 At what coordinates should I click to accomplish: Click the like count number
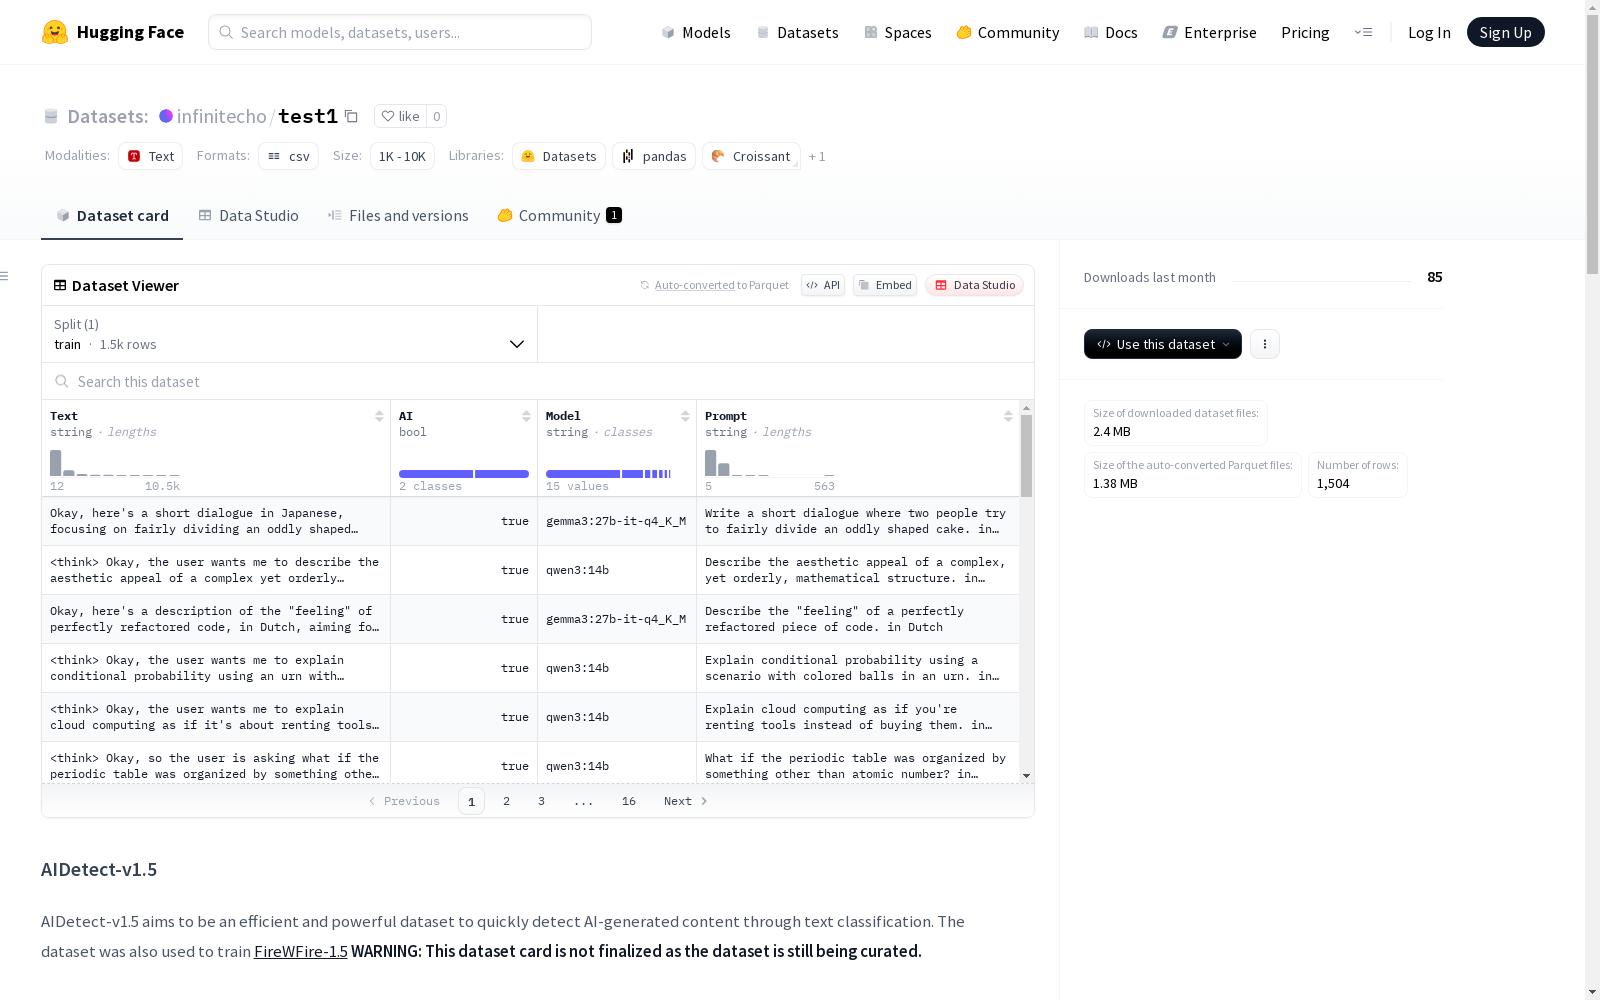click(437, 116)
